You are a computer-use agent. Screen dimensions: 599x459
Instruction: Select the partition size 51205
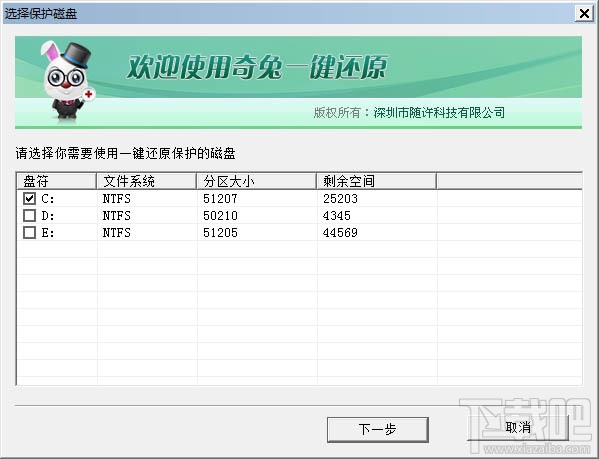220,233
